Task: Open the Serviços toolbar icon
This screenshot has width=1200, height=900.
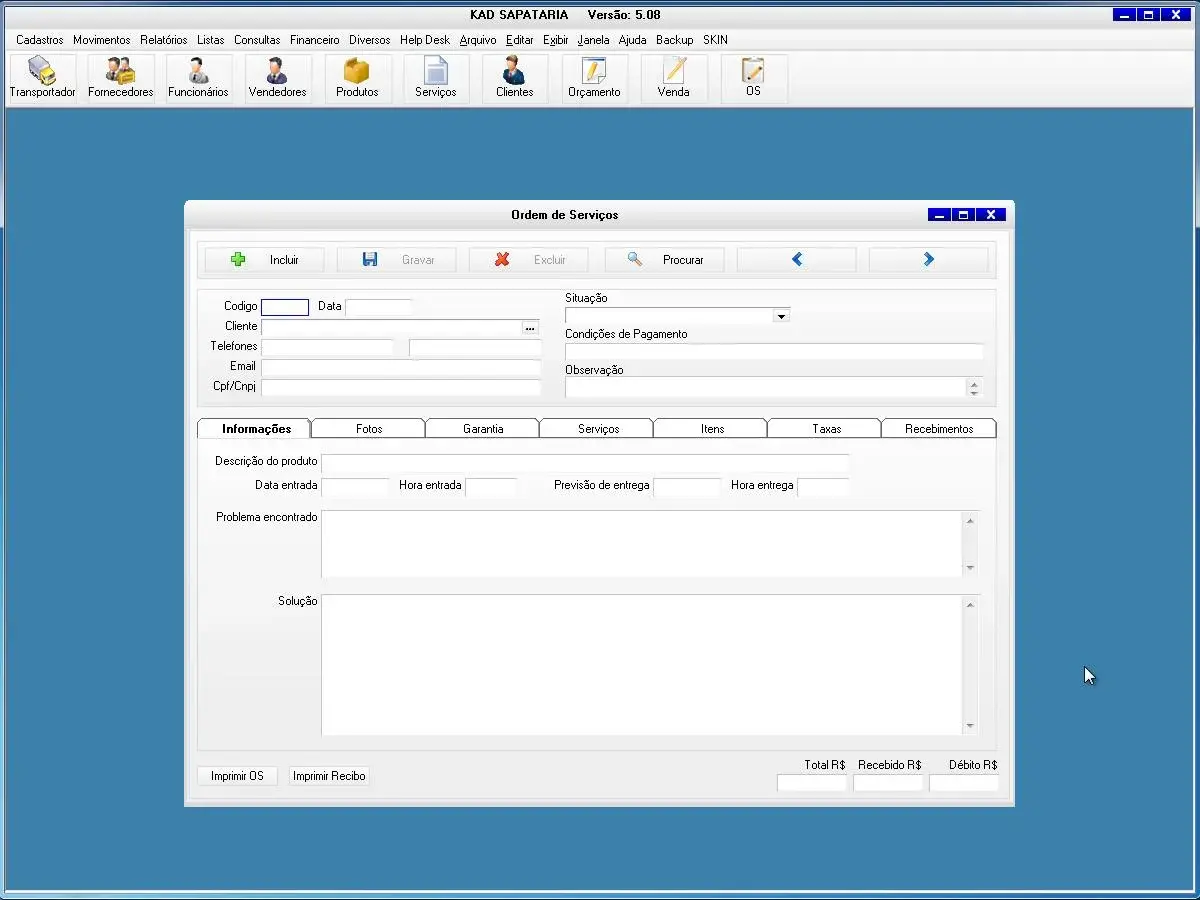Action: [x=436, y=78]
